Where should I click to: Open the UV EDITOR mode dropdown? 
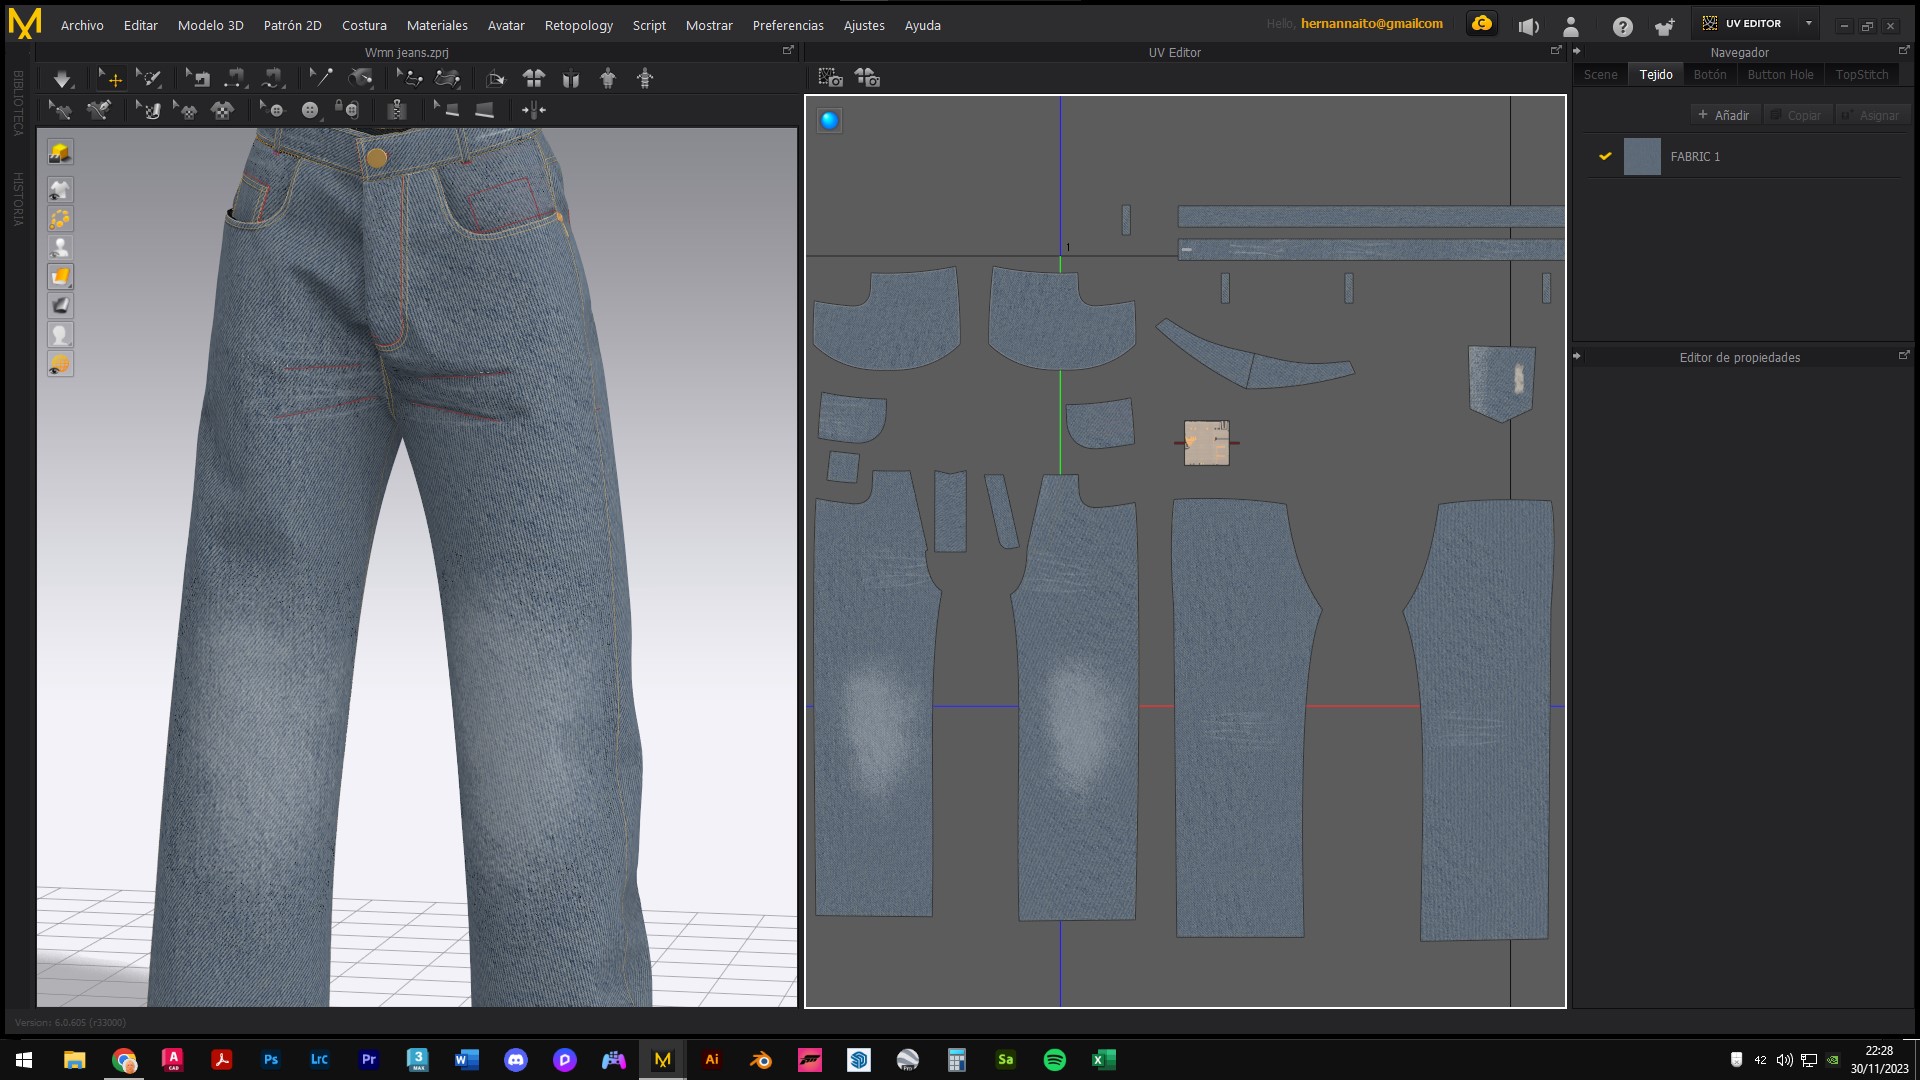(1809, 24)
